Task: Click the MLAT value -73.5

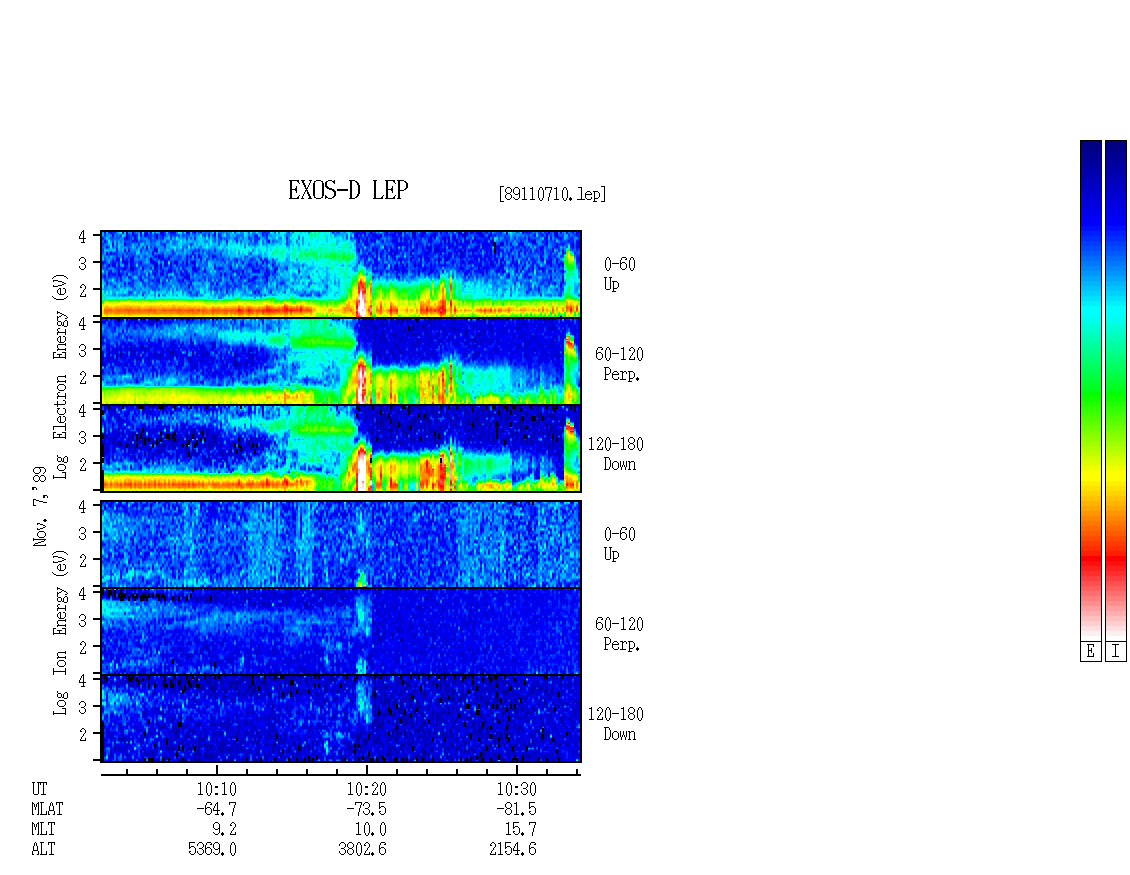Action: (x=366, y=809)
